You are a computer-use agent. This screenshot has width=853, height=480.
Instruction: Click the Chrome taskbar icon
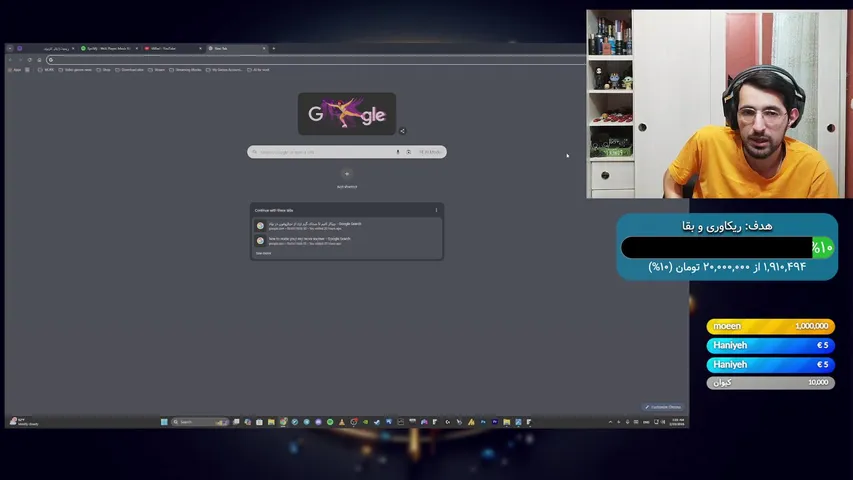(x=283, y=422)
